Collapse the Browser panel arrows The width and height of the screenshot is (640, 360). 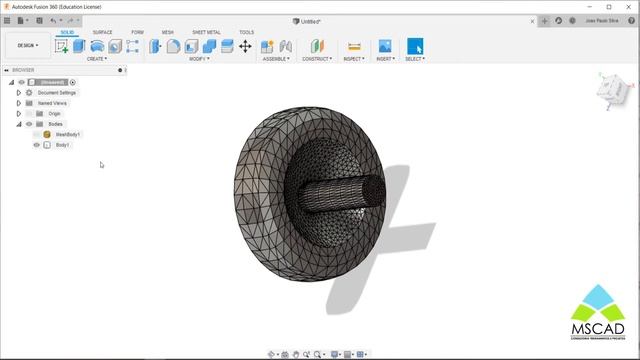point(7,70)
